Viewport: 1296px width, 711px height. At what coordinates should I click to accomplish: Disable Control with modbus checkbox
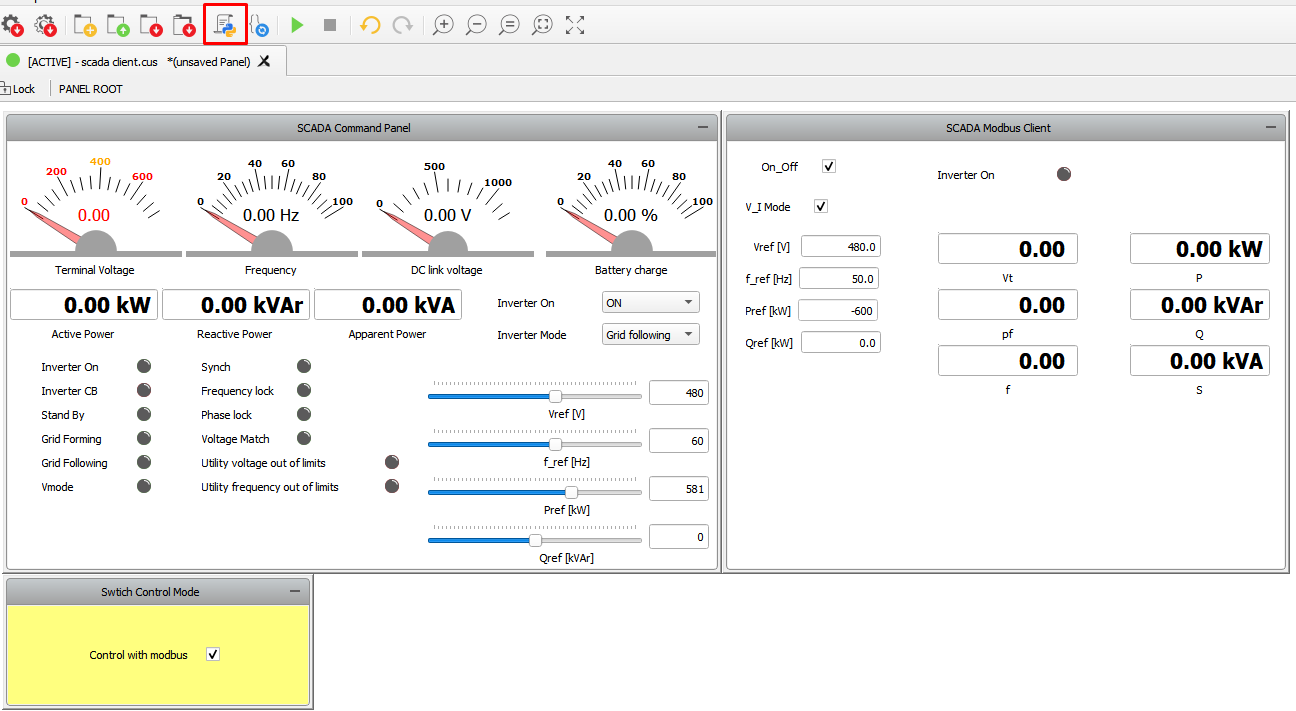pos(212,654)
